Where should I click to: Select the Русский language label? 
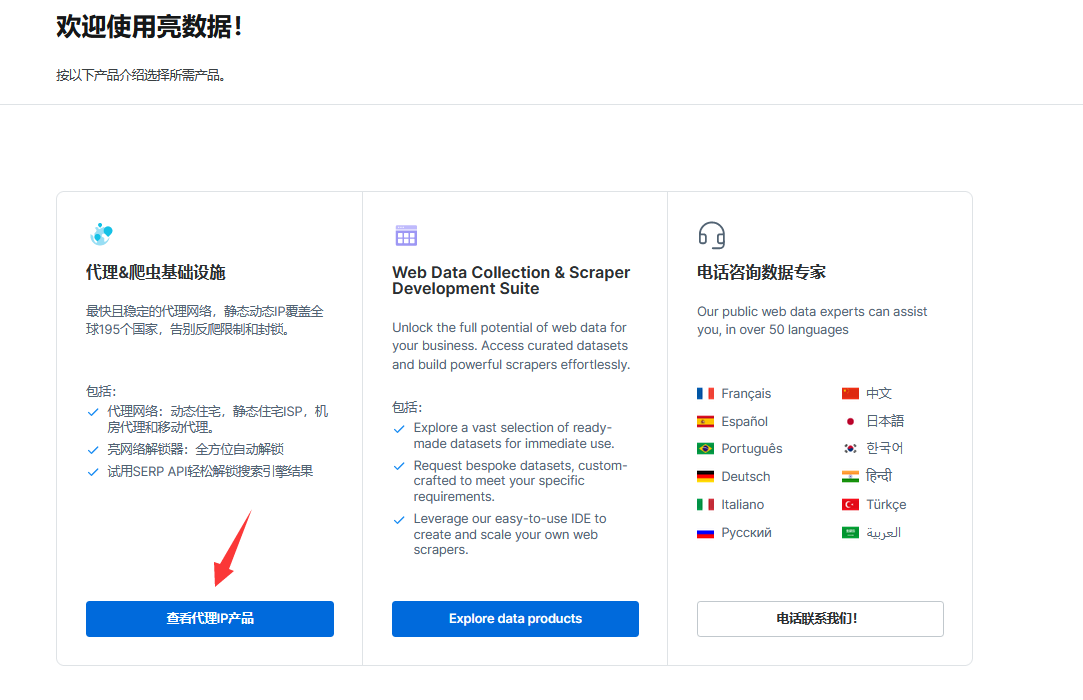point(746,533)
